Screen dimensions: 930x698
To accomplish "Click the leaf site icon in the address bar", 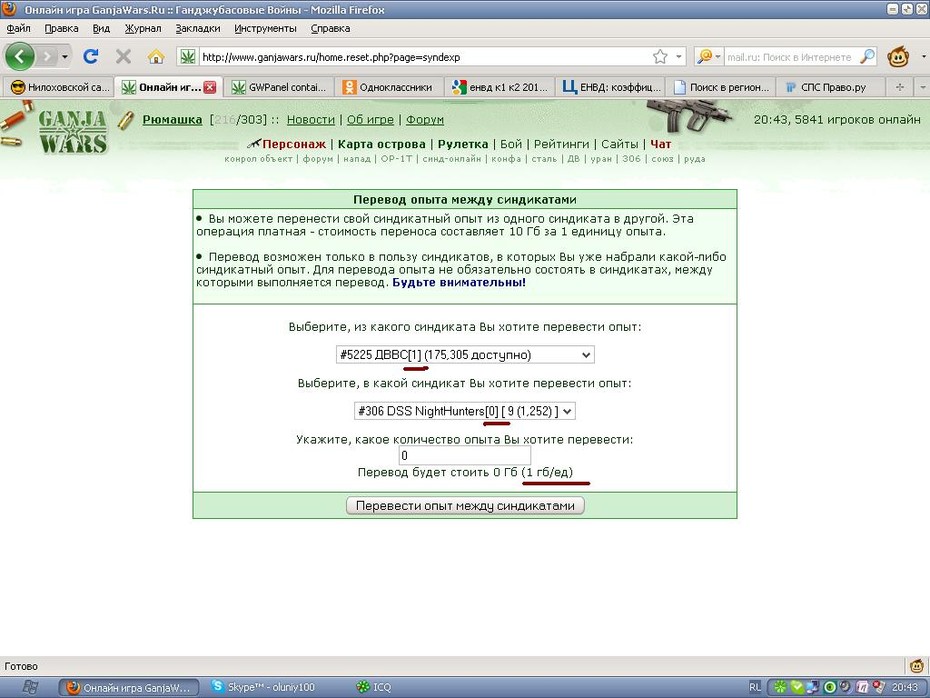I will coord(187,57).
